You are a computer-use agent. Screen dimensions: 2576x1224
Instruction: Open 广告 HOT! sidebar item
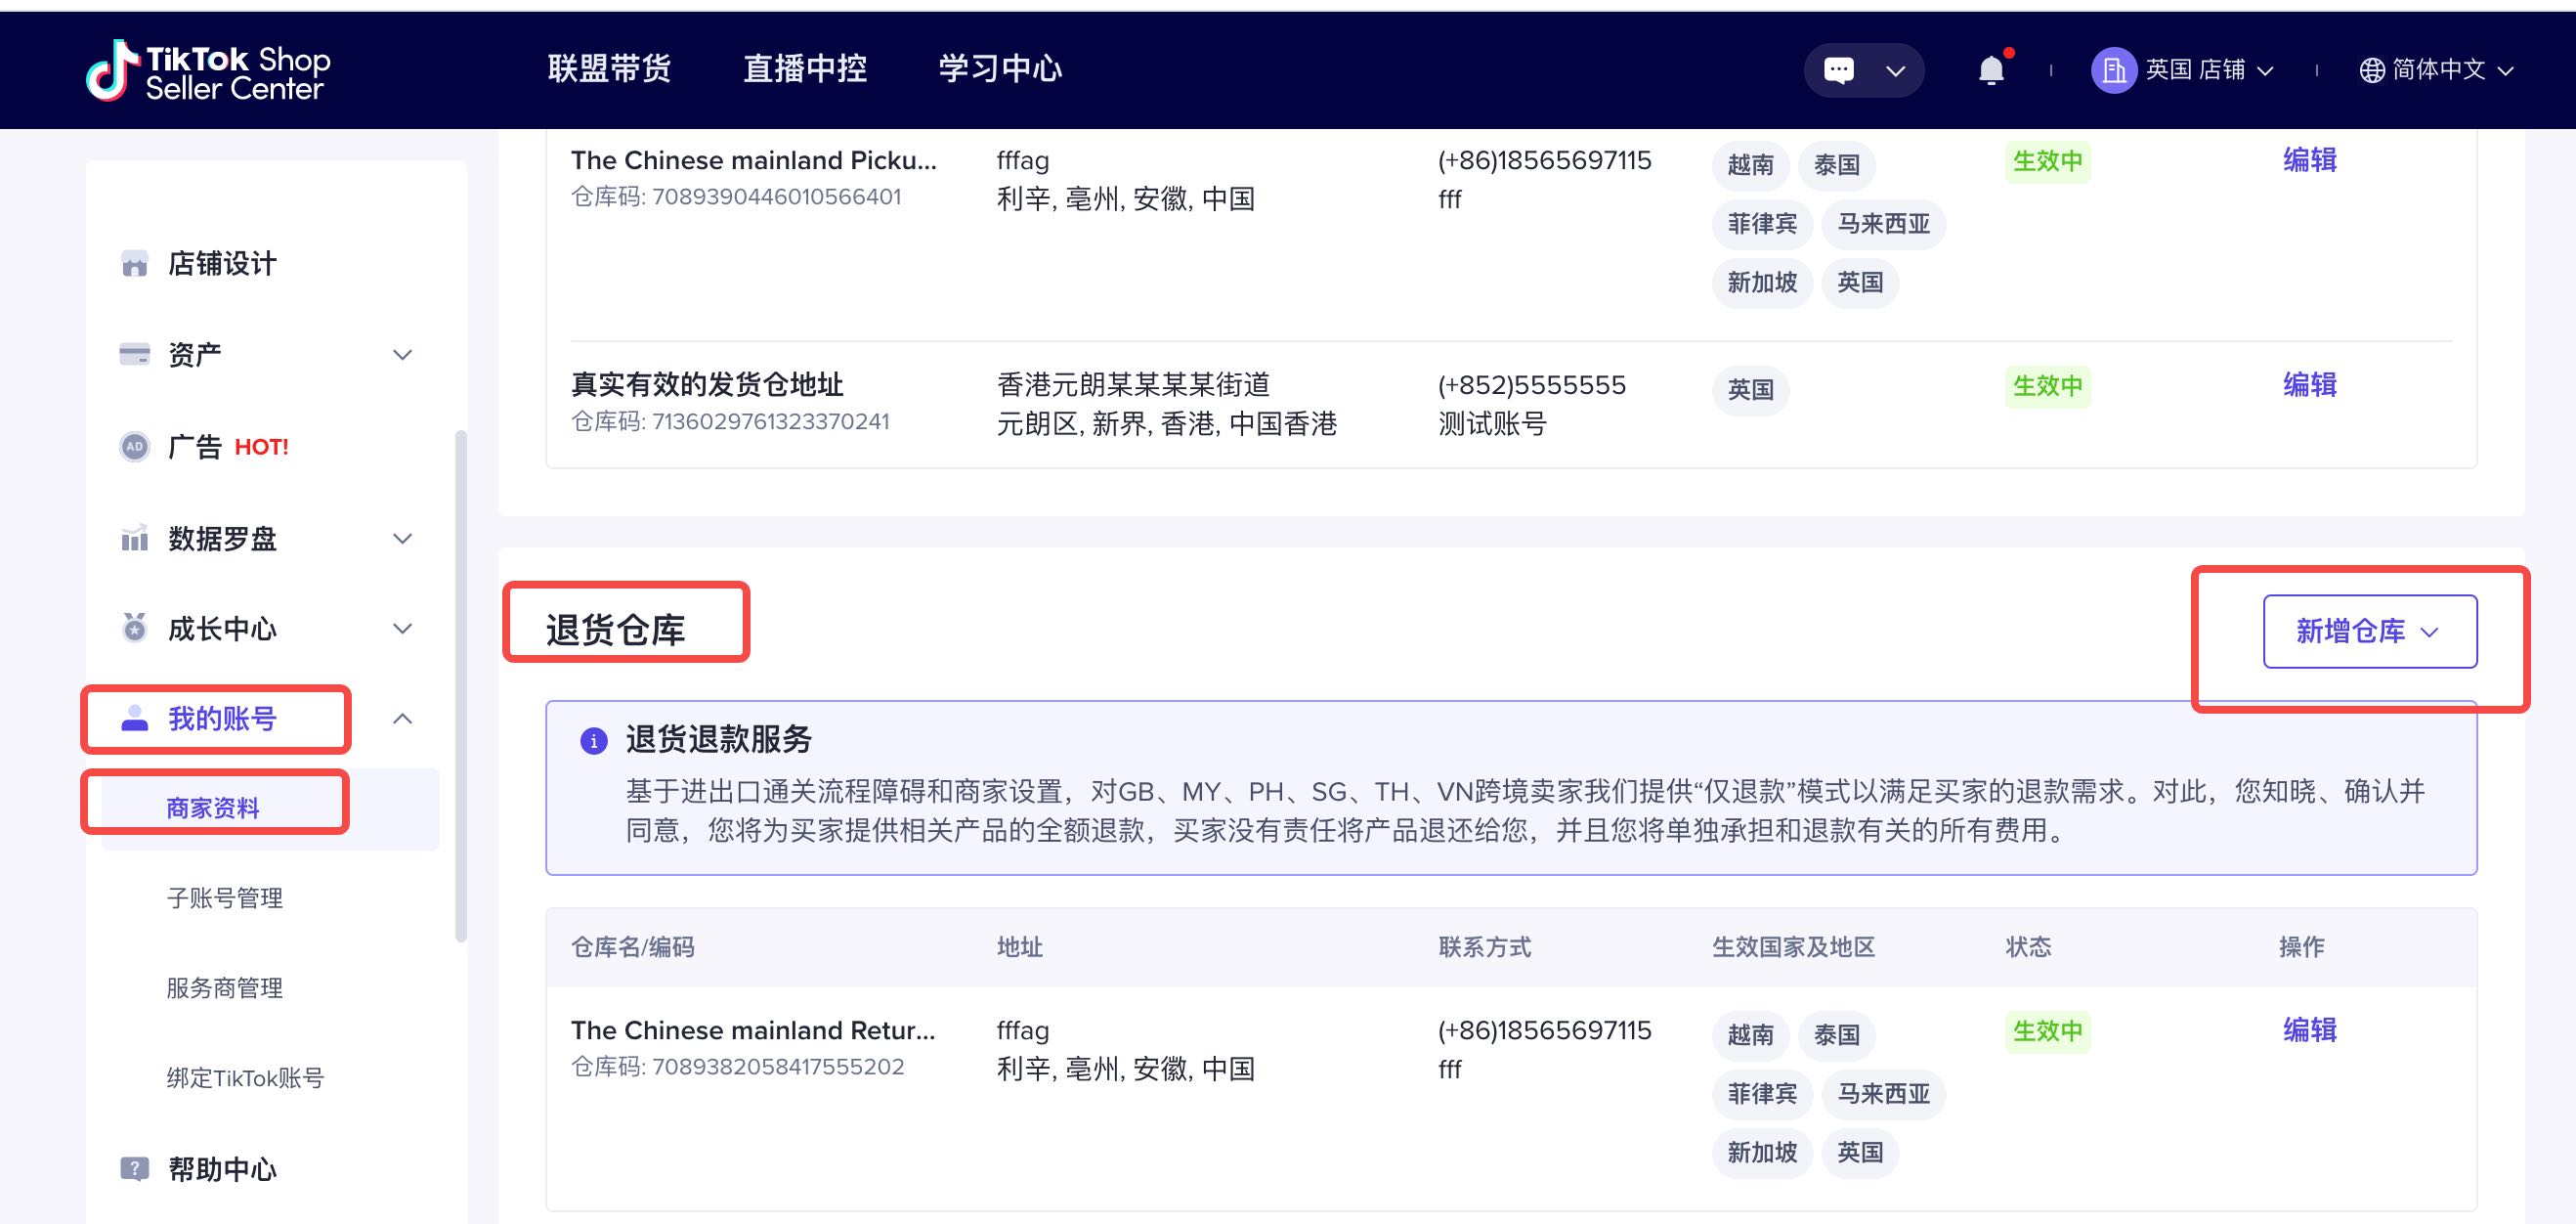point(228,446)
